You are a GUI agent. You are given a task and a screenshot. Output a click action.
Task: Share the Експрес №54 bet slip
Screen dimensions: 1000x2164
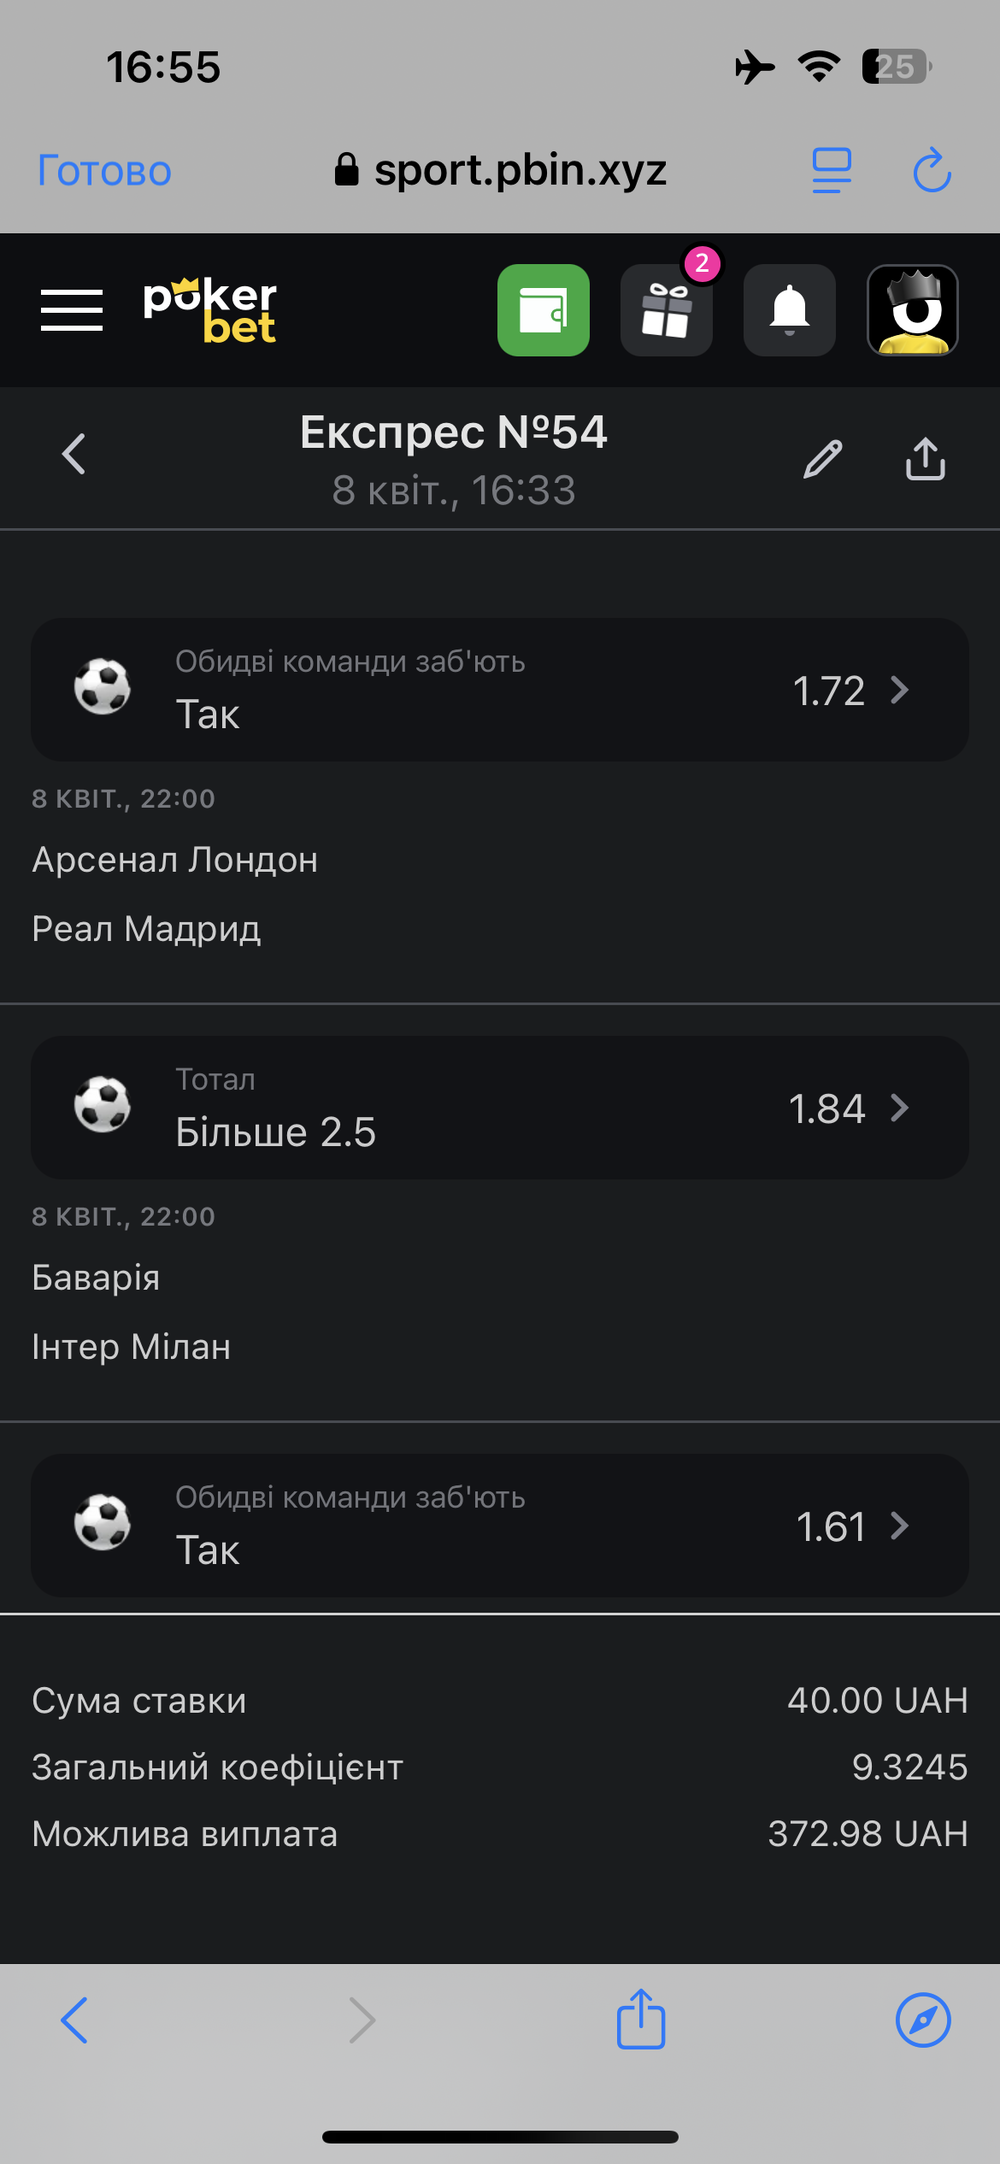pyautogui.click(x=926, y=459)
